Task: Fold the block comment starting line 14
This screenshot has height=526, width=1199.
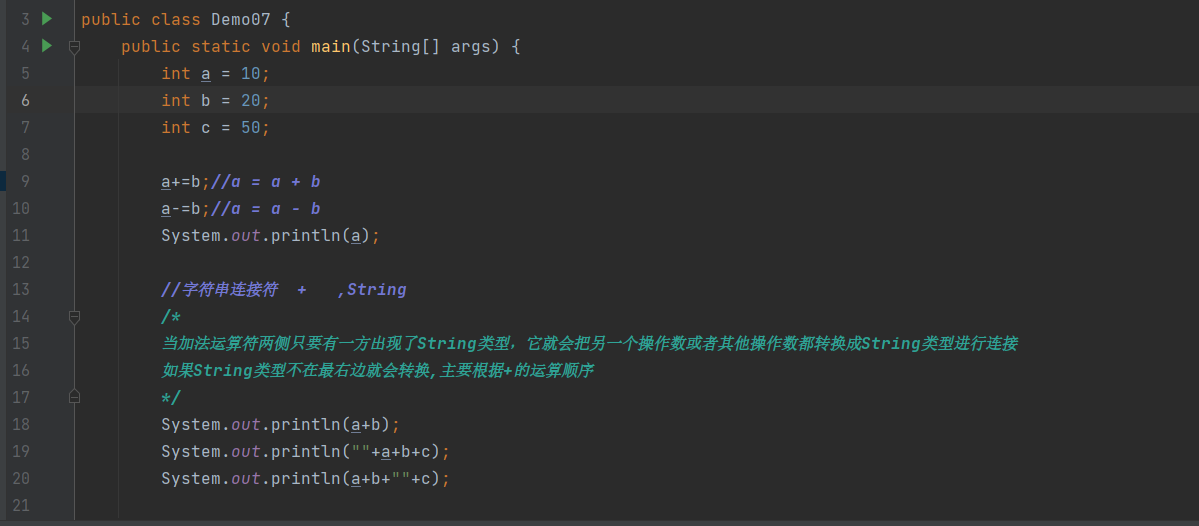Action: [74, 316]
